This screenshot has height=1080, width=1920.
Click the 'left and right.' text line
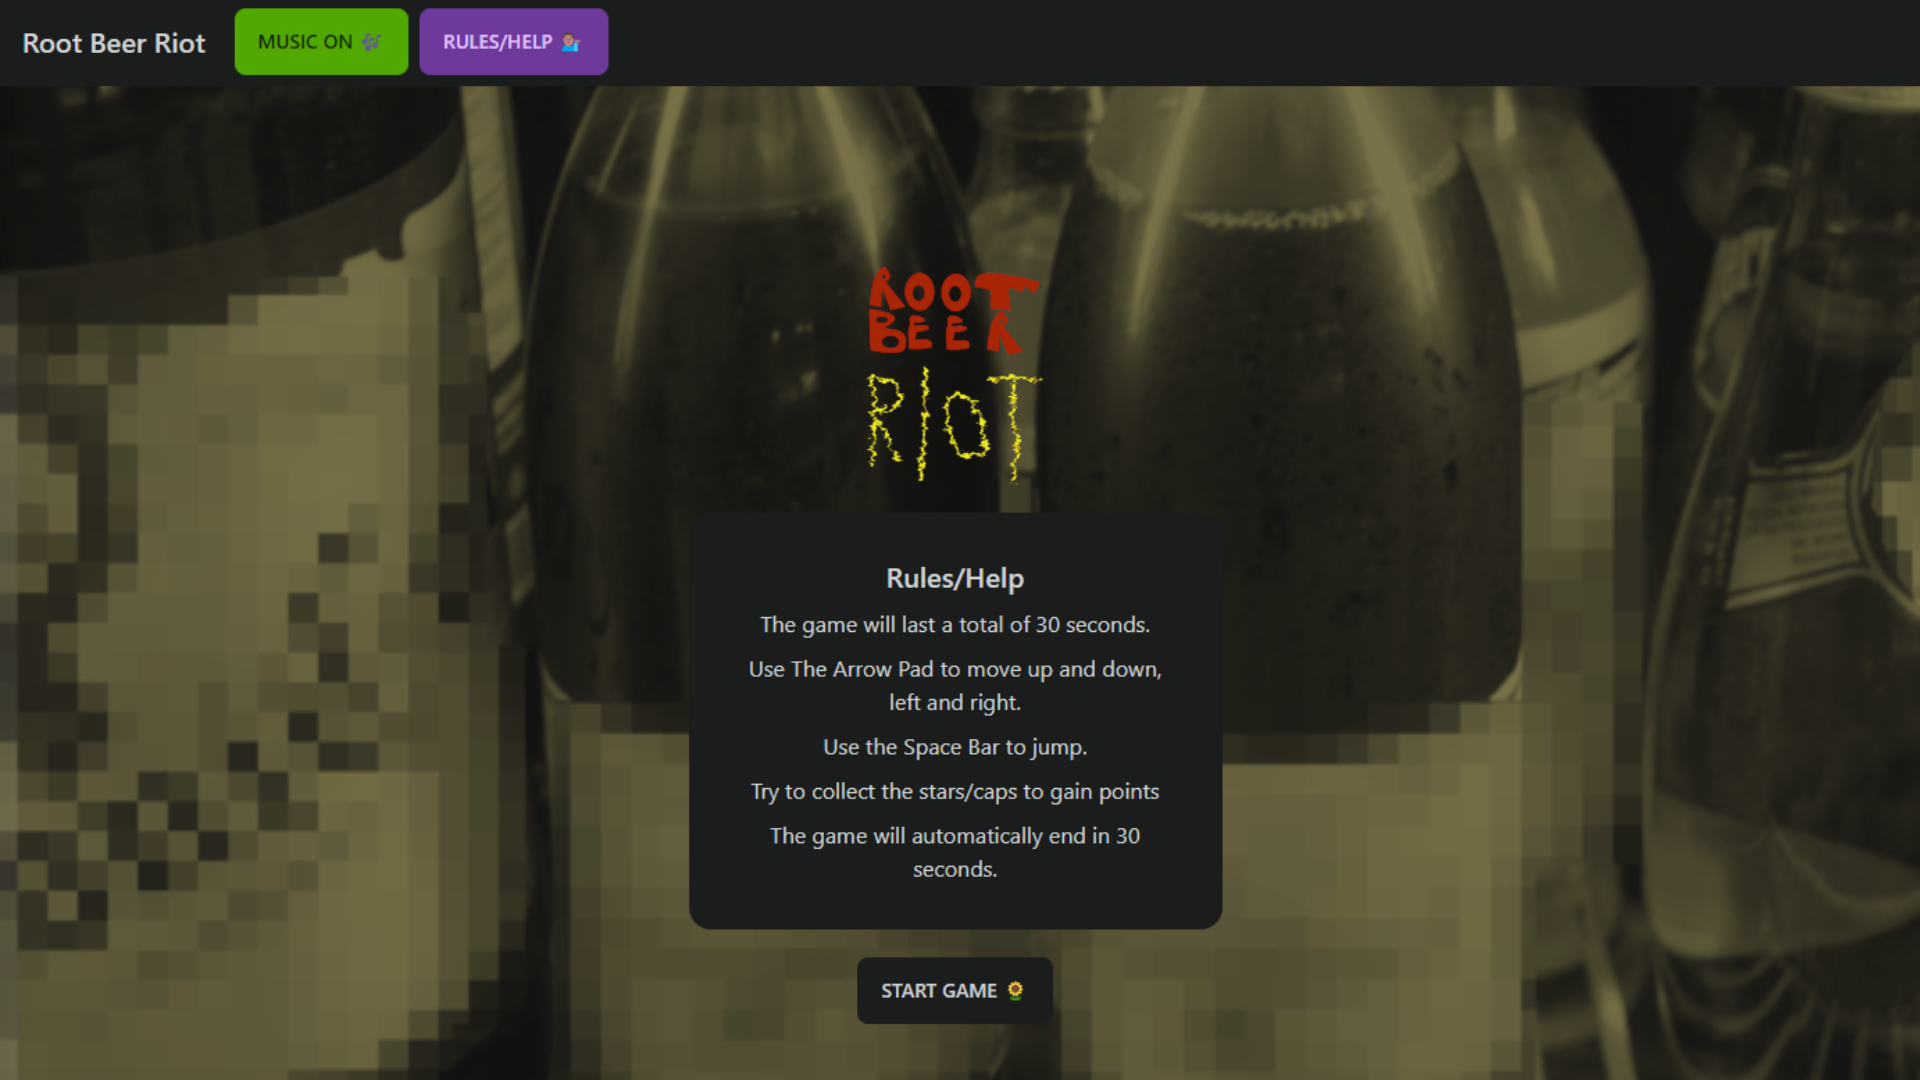coord(955,703)
